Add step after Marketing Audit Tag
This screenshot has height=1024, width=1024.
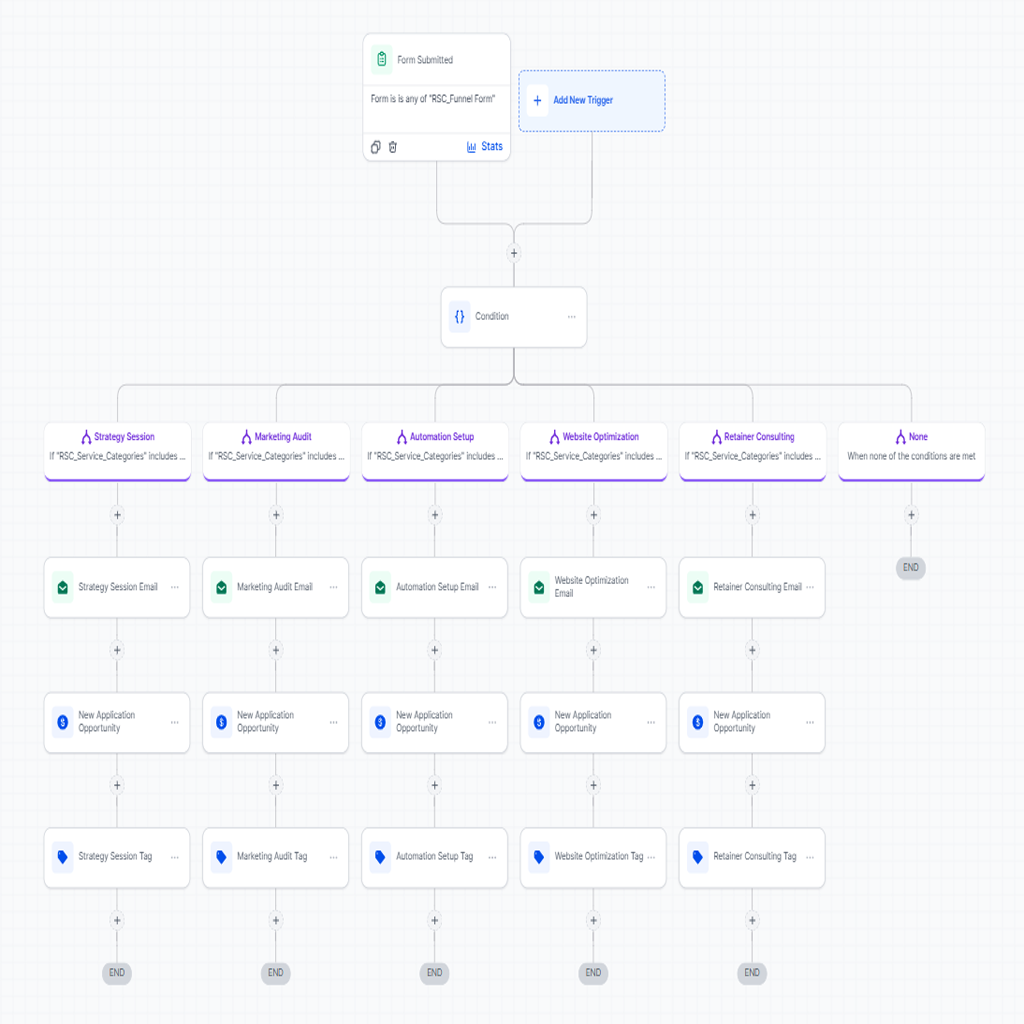[x=276, y=920]
